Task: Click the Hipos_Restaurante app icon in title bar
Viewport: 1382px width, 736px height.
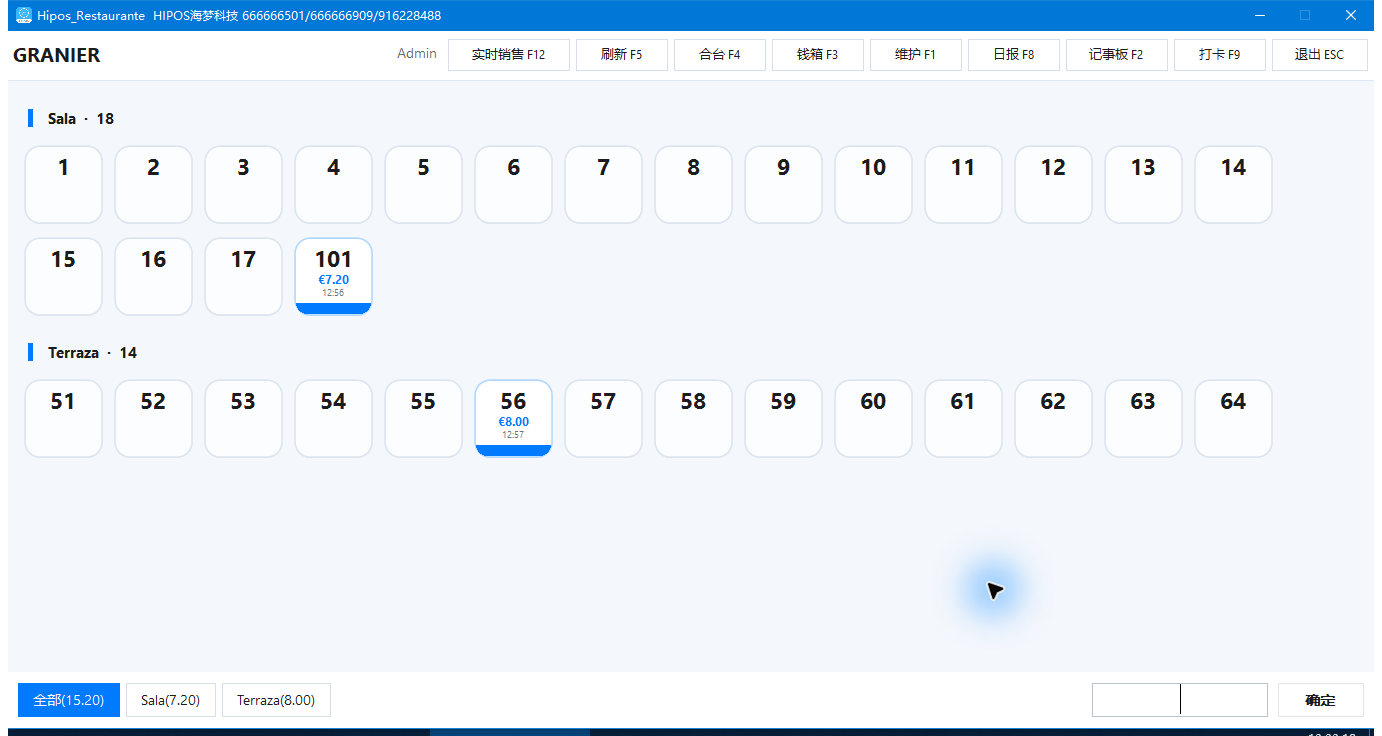Action: (24, 15)
